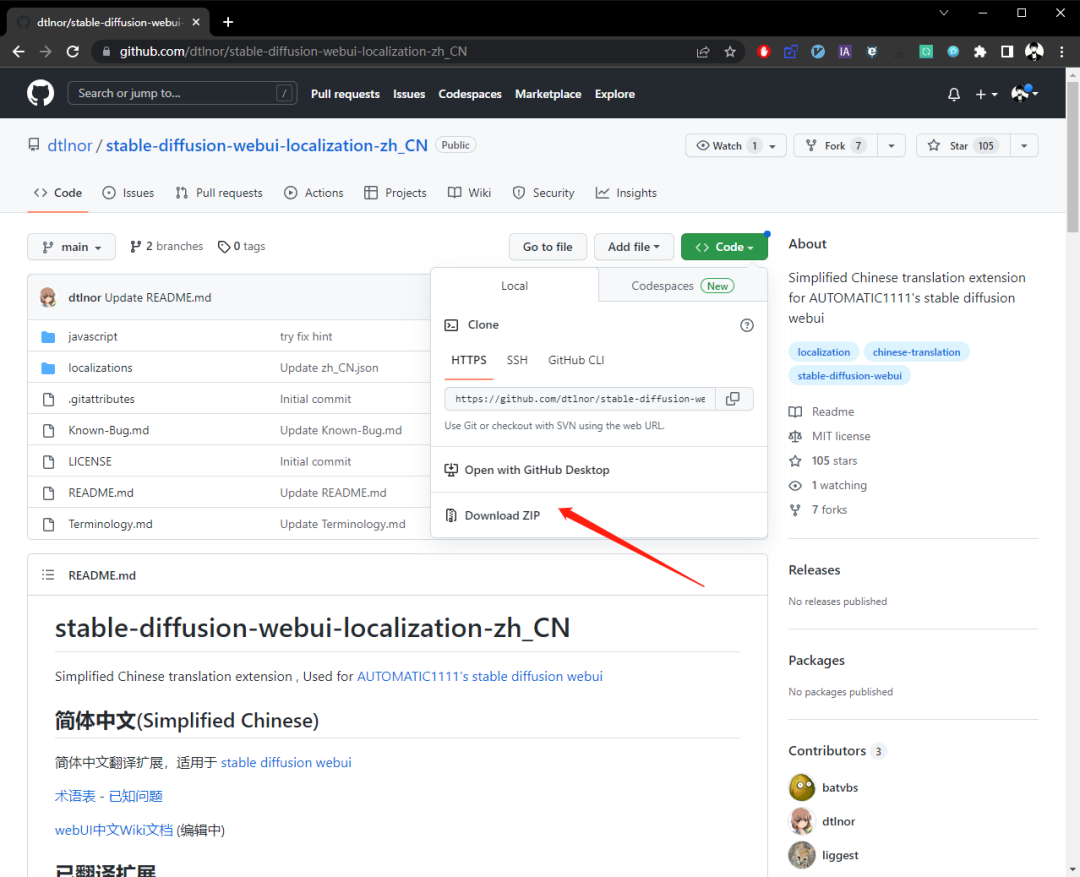1080x877 pixels.
Task: Reload the page
Action: coord(72,52)
